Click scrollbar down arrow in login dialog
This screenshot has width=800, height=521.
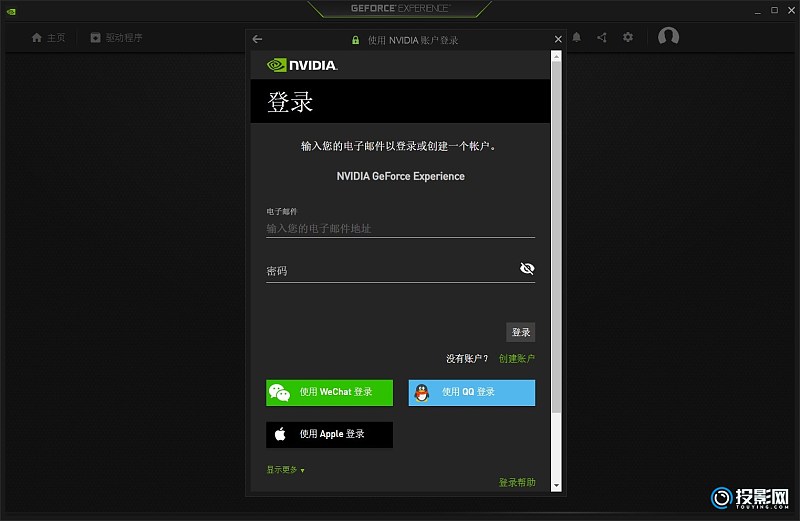[557, 485]
